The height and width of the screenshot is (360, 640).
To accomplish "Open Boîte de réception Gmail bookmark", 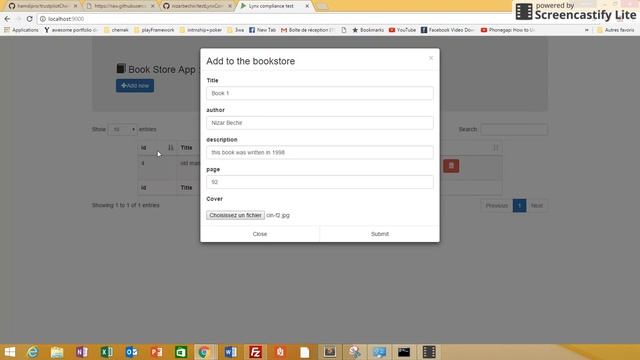I will [x=308, y=30].
